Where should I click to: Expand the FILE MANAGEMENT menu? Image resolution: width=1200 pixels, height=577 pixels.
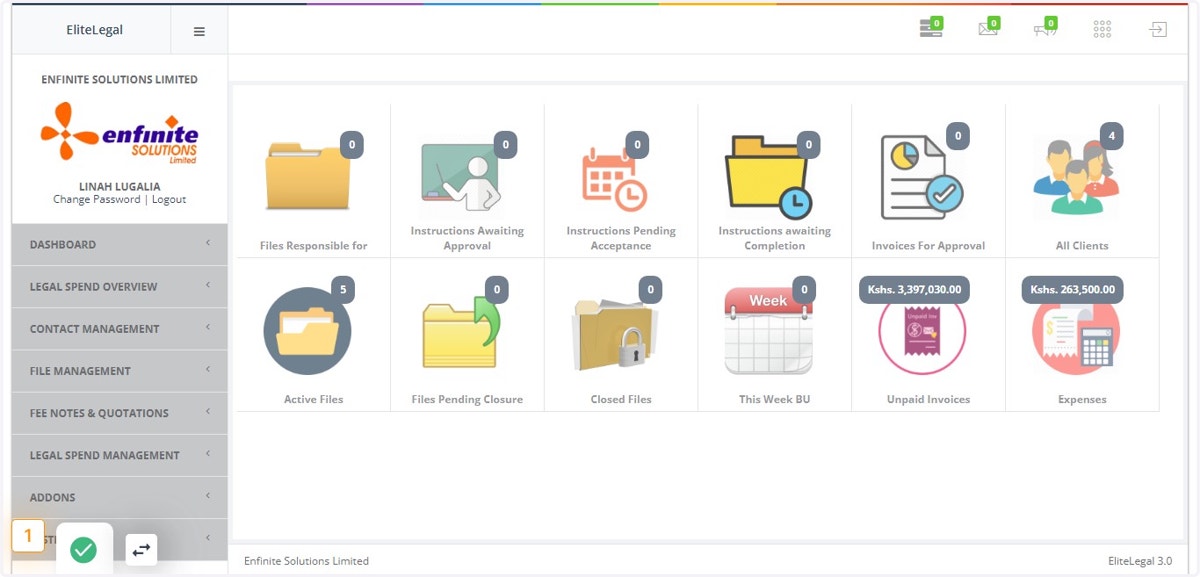tap(120, 370)
